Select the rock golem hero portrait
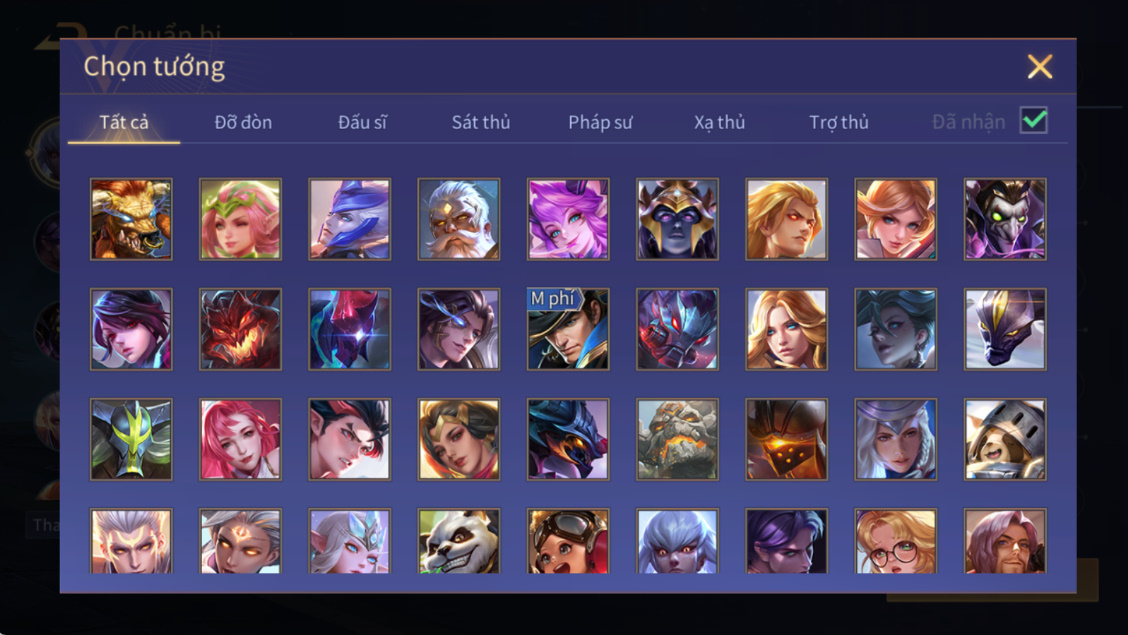This screenshot has width=1128, height=635. (678, 439)
